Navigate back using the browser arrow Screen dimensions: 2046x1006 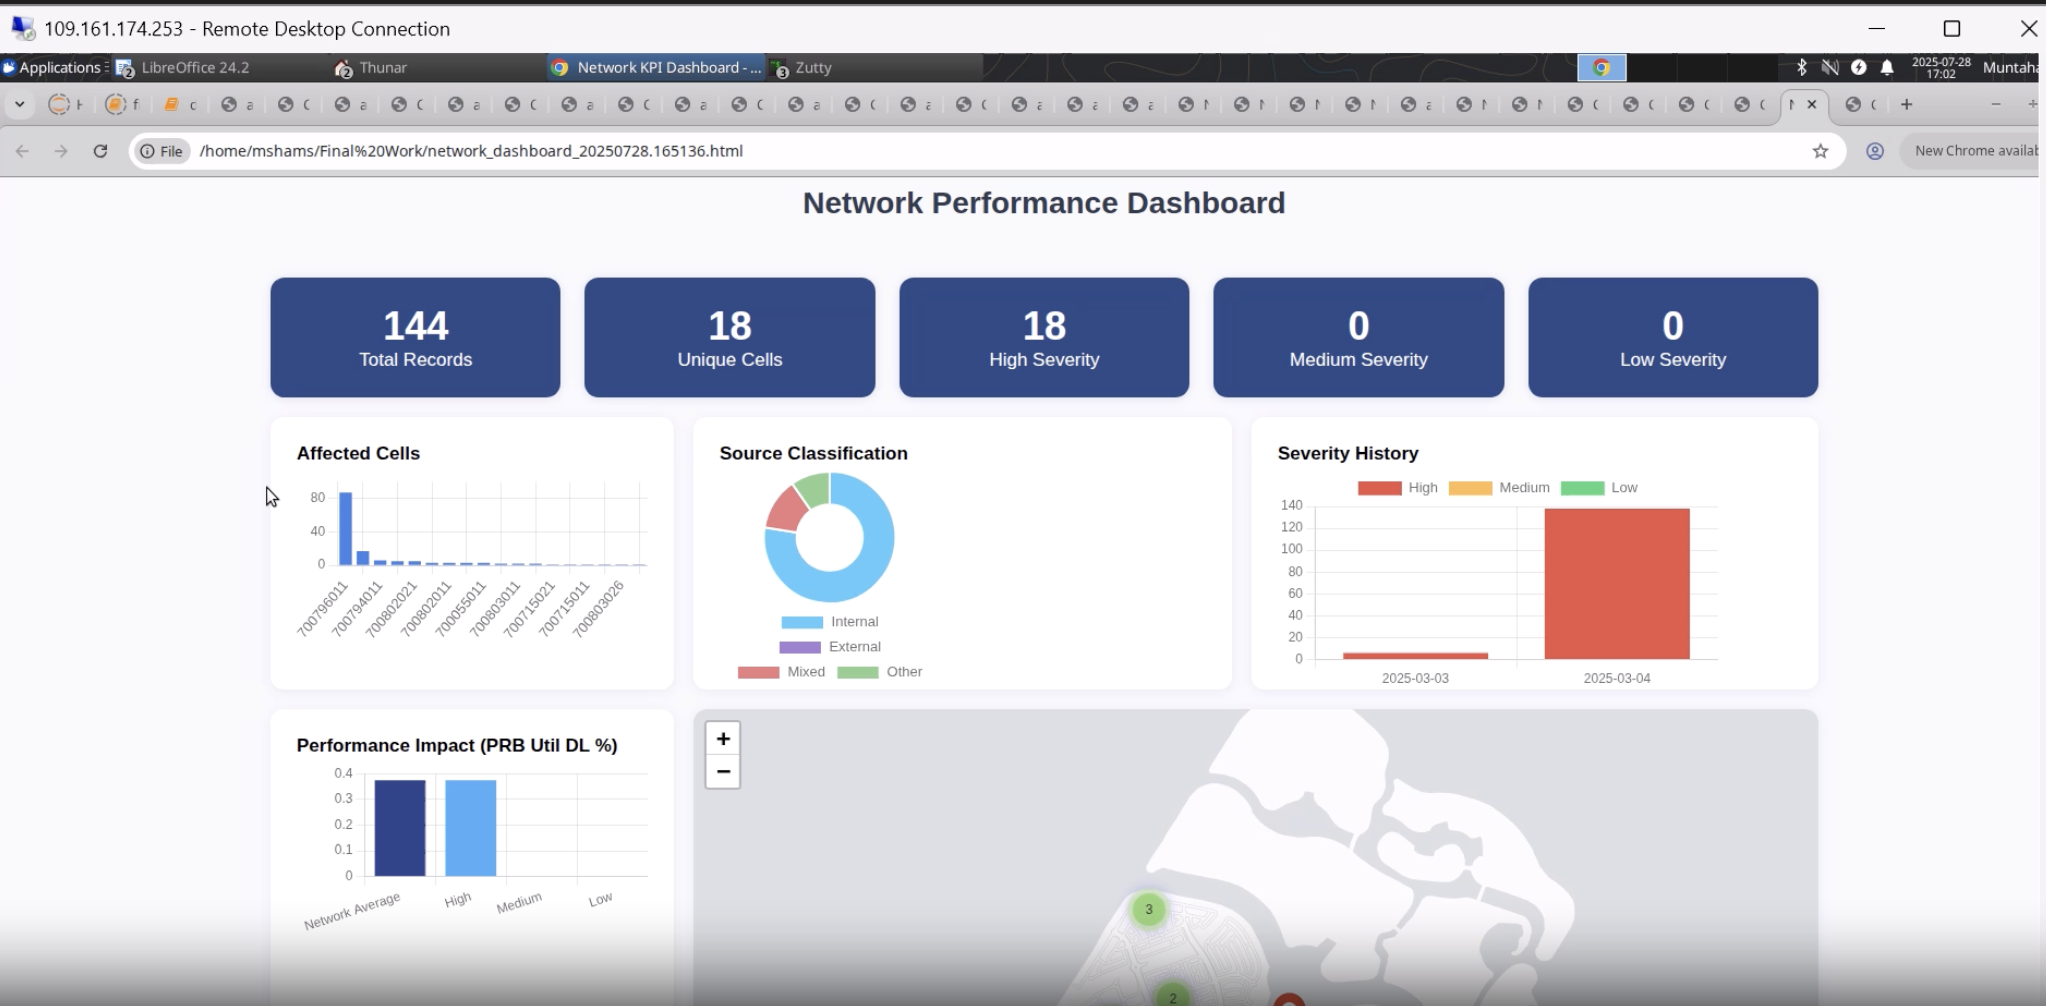(x=22, y=150)
